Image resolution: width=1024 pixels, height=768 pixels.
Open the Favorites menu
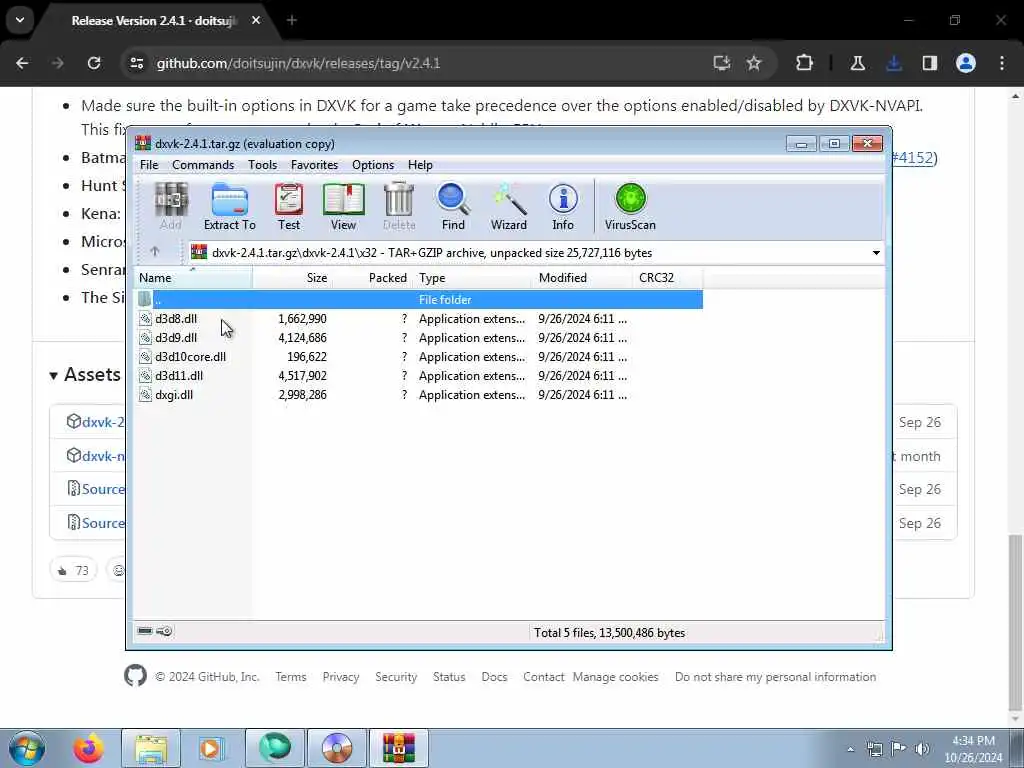pos(314,165)
